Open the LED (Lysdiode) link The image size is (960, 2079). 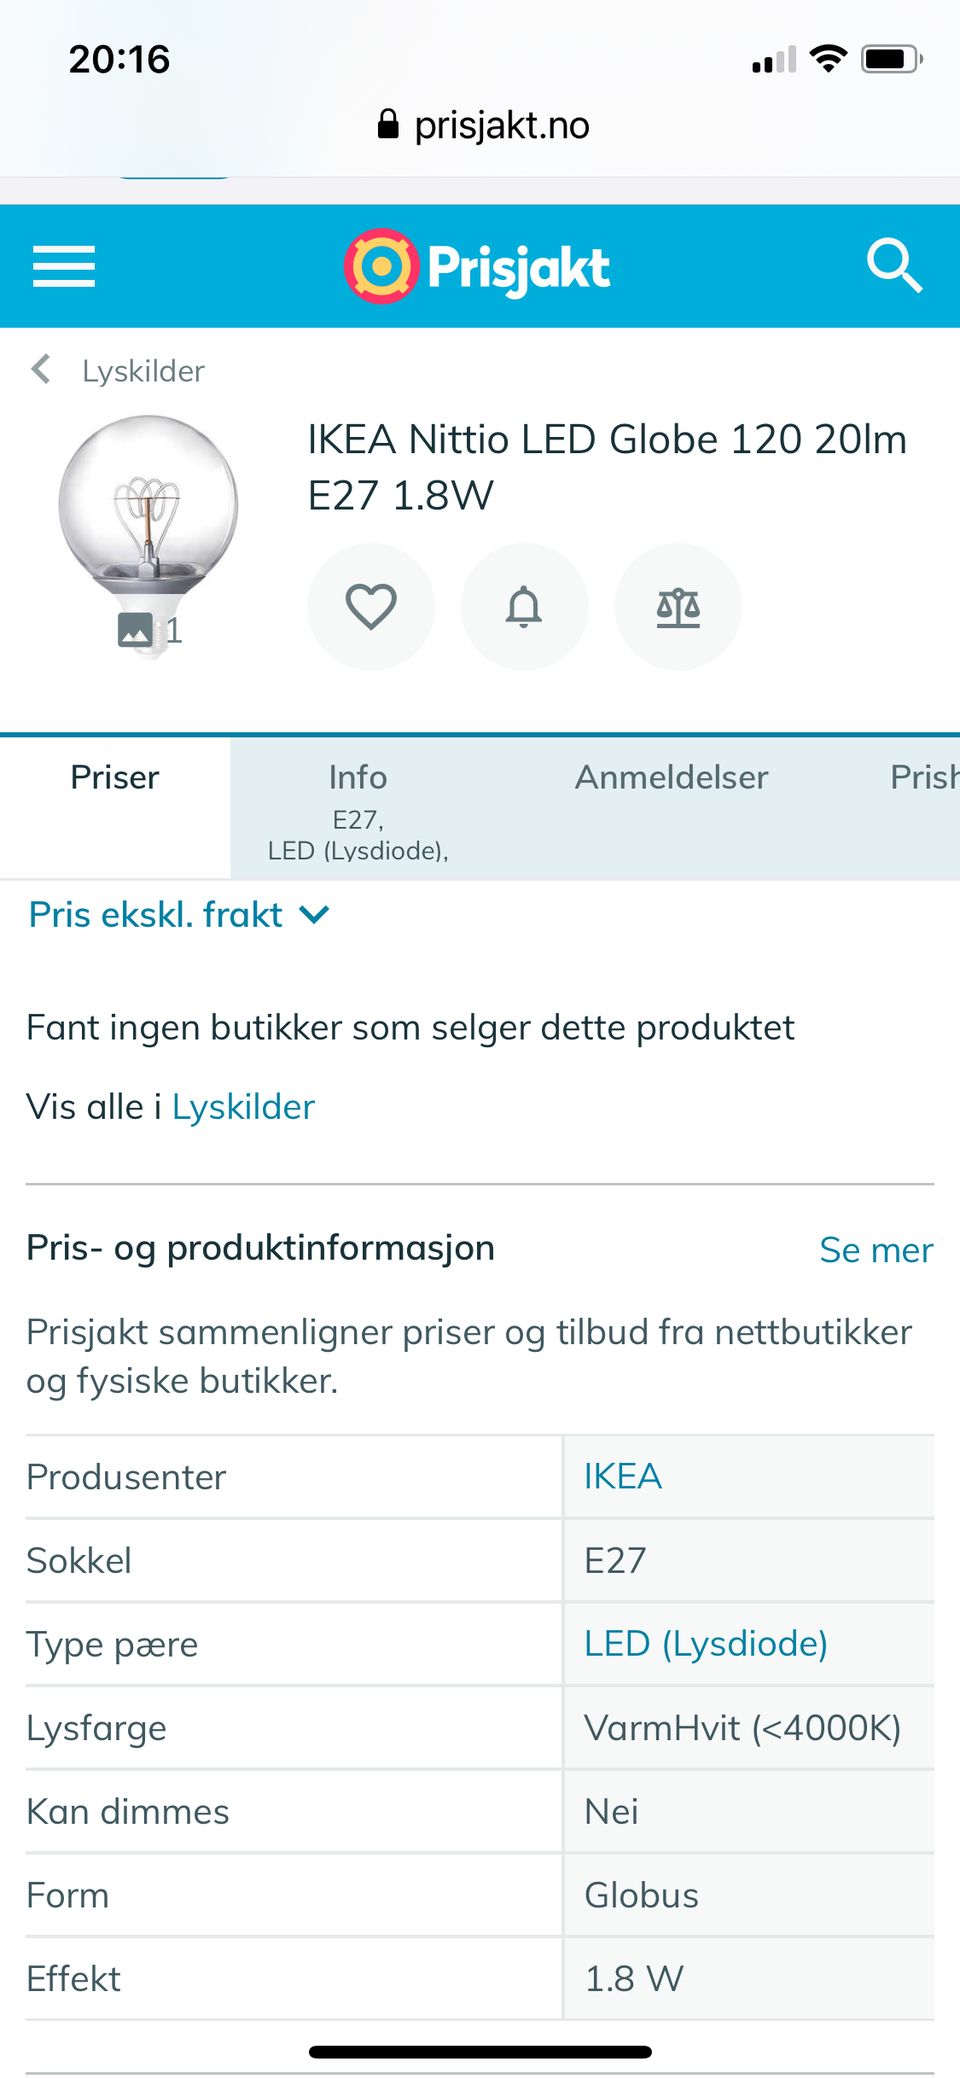[x=705, y=1644]
